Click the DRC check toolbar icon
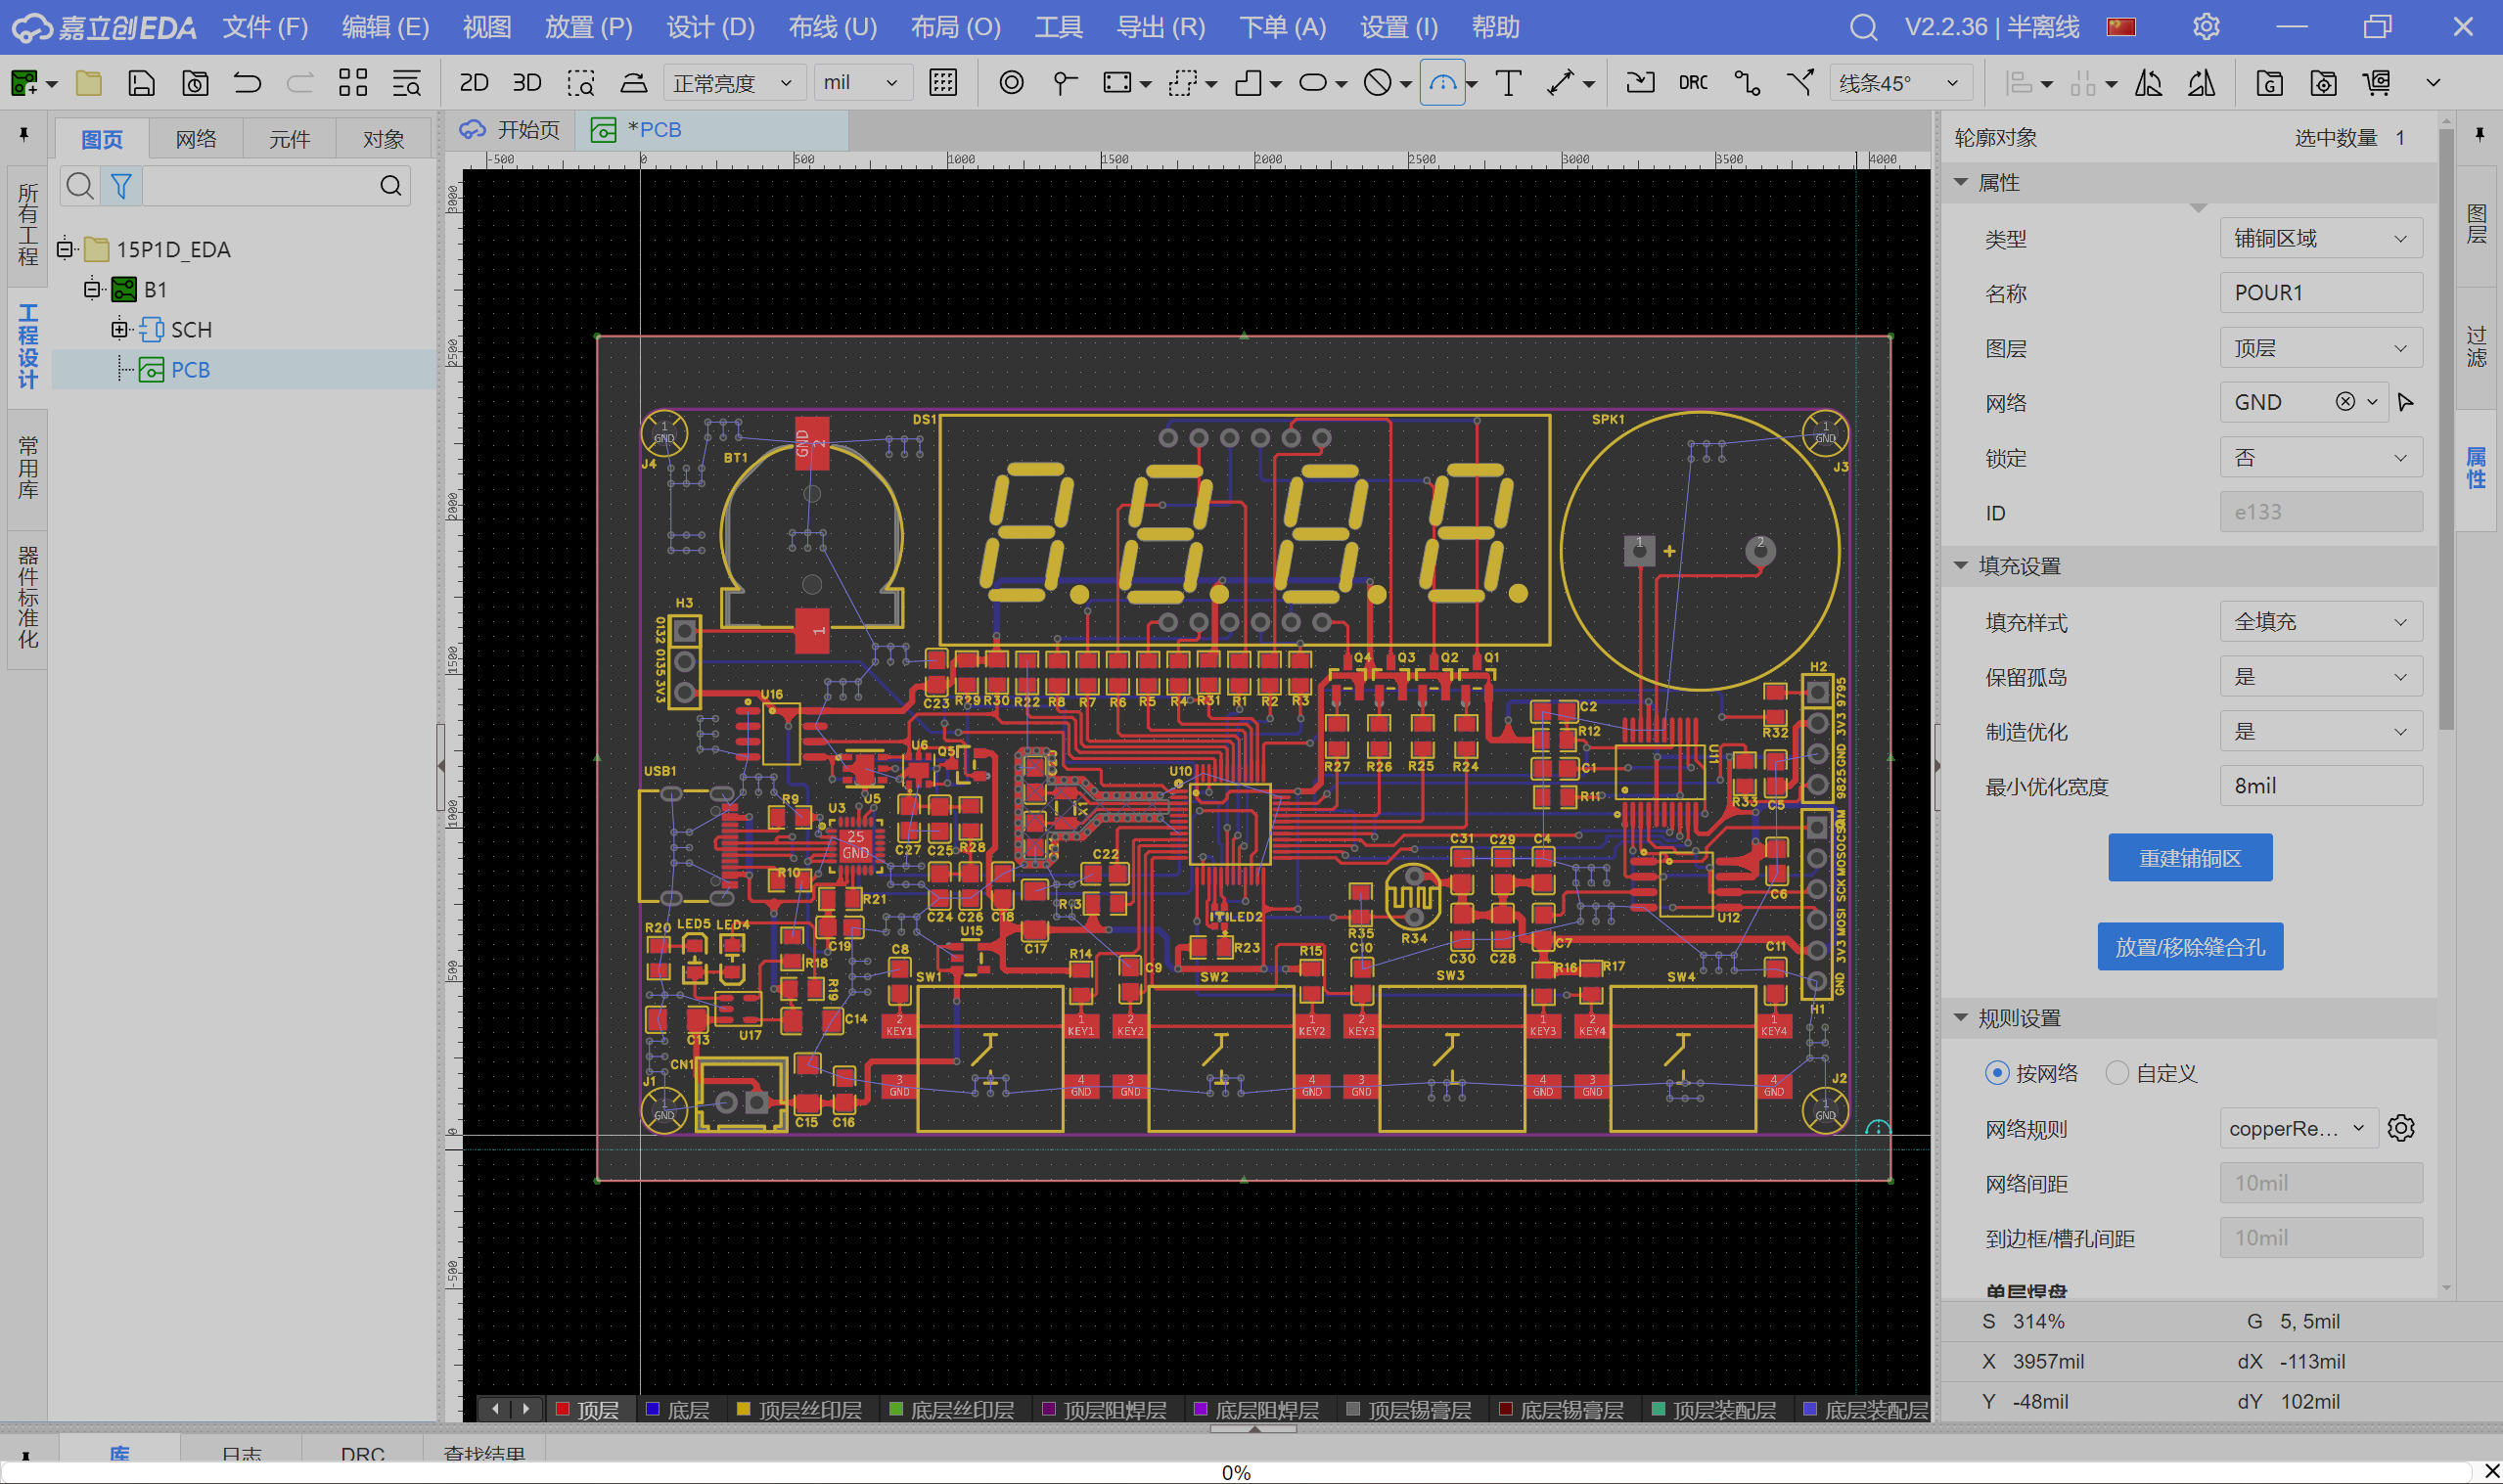 (1693, 83)
